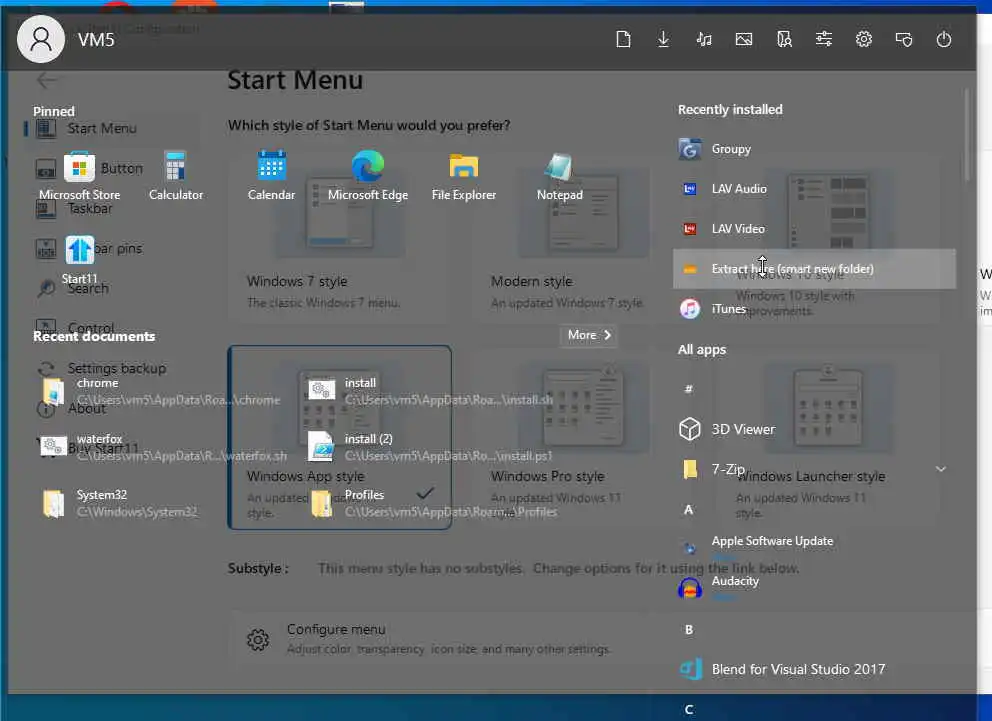Image resolution: width=992 pixels, height=721 pixels.
Task: Open recent install document (install.sh)
Action: point(430,391)
